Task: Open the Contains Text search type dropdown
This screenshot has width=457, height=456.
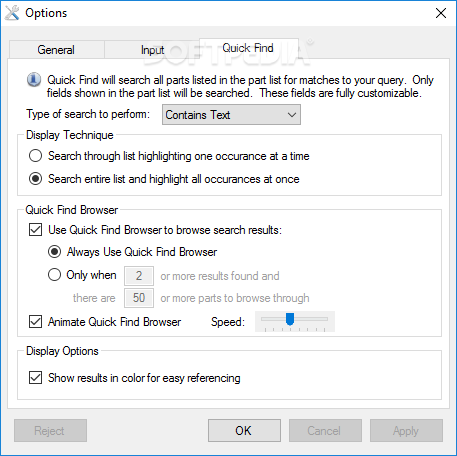Action: click(231, 115)
